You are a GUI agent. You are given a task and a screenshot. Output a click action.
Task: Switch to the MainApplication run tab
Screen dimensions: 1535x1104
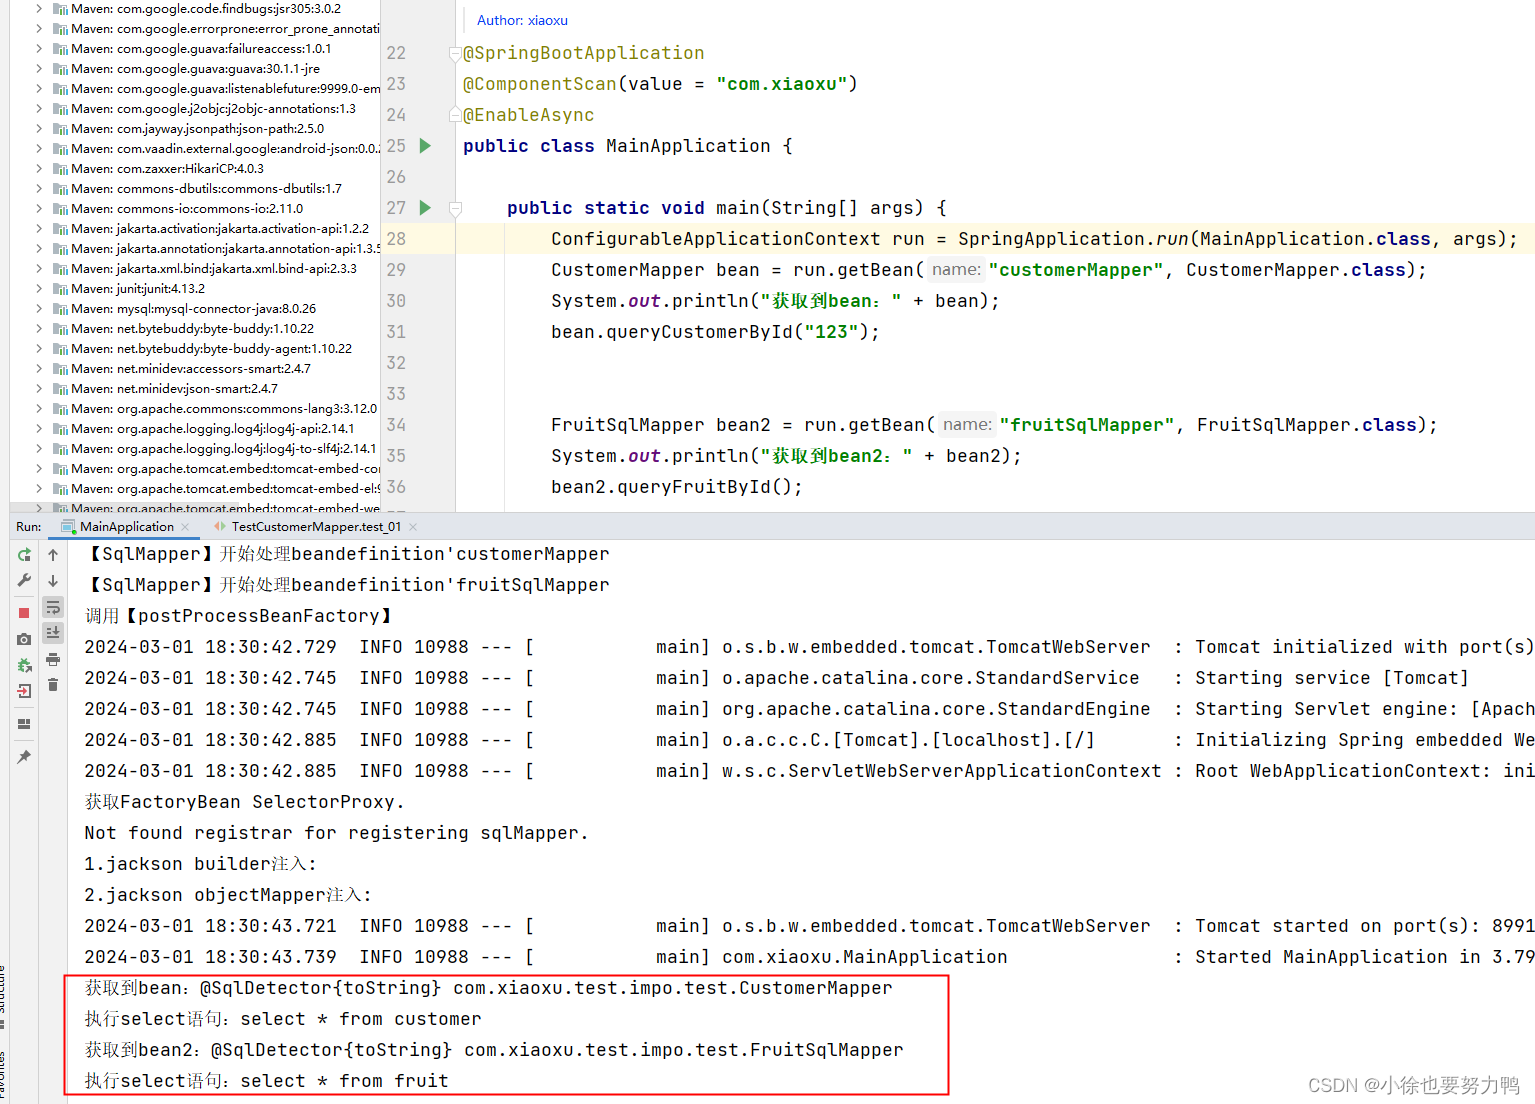pyautogui.click(x=126, y=527)
